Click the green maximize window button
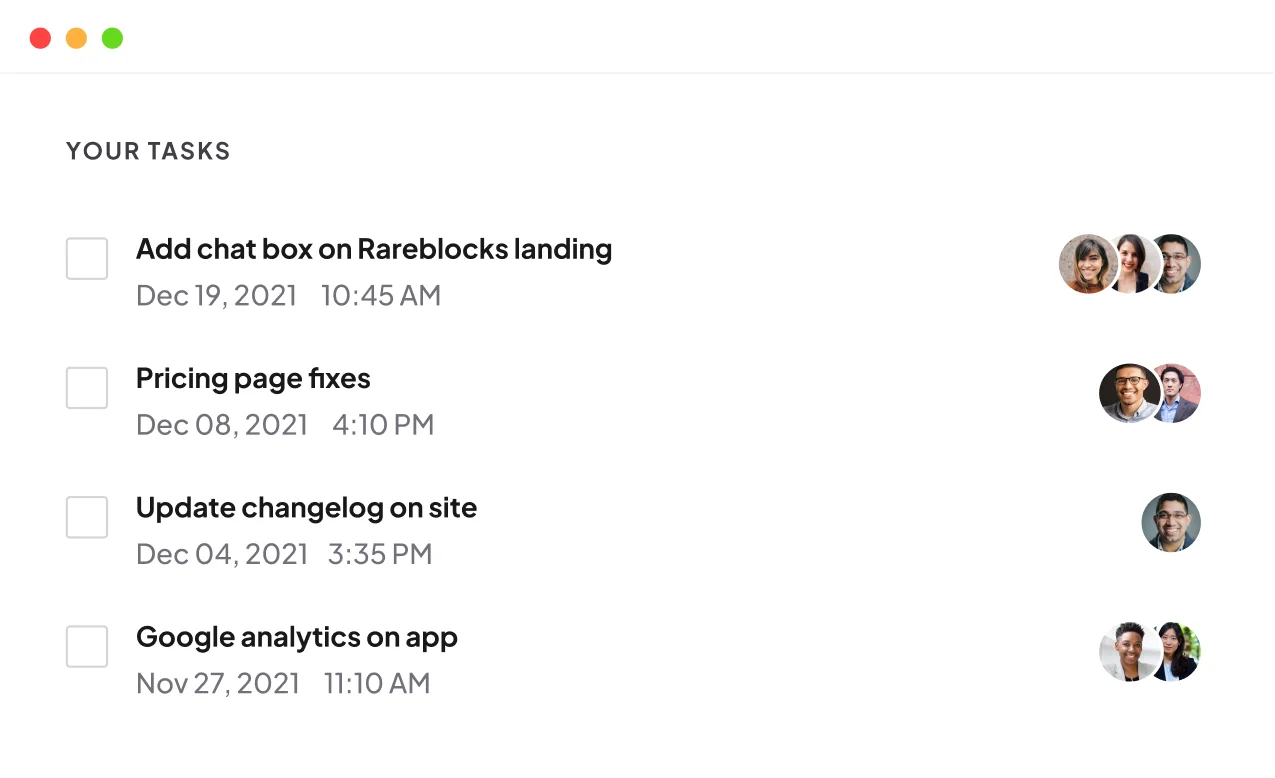The width and height of the screenshot is (1275, 778). tap(112, 38)
